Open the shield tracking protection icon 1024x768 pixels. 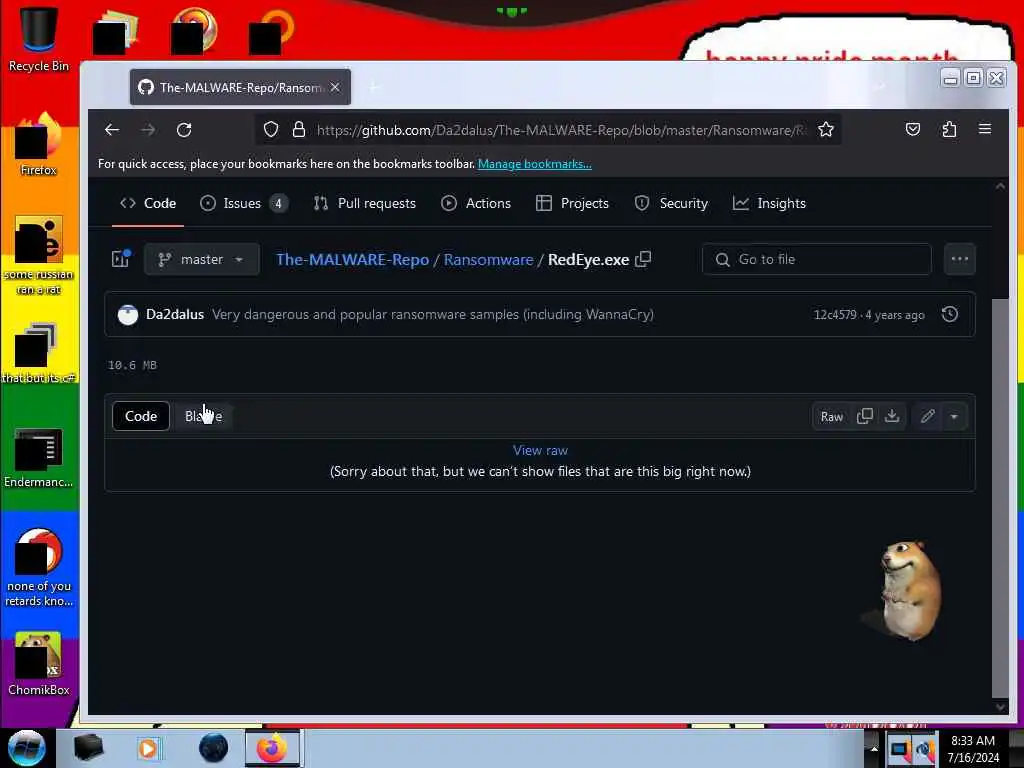point(271,130)
